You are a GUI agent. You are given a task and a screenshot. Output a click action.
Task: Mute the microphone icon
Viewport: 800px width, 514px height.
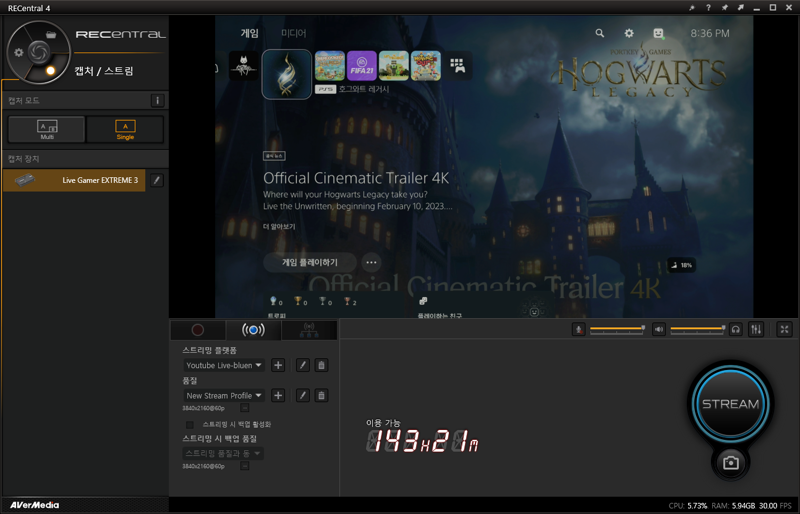point(579,329)
